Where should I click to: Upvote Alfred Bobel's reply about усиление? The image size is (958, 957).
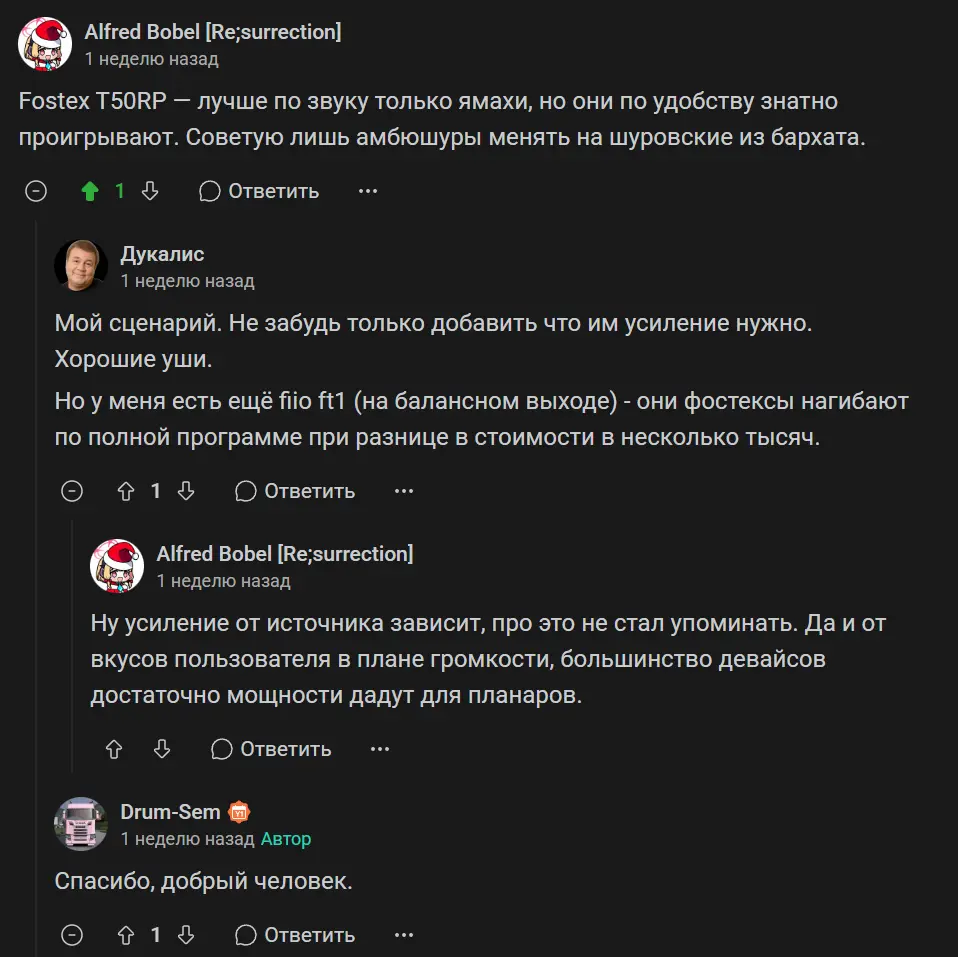pyautogui.click(x=114, y=749)
